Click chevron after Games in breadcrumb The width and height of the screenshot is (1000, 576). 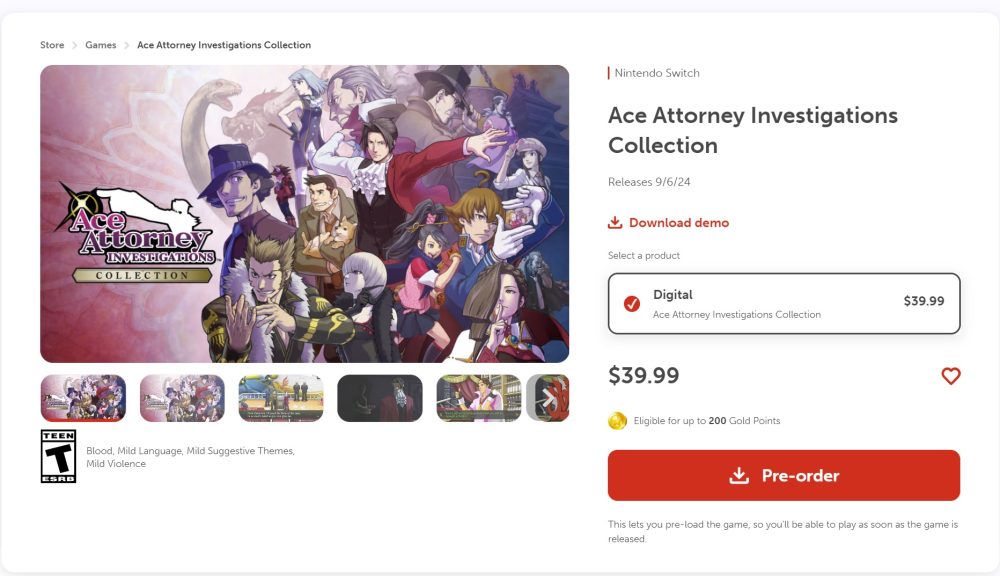(126, 45)
